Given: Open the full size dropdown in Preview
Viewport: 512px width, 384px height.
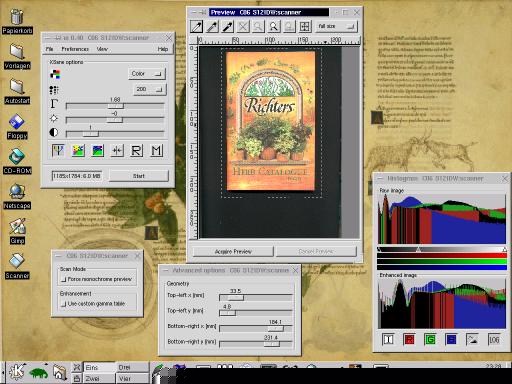Looking at the screenshot, I should tap(336, 26).
